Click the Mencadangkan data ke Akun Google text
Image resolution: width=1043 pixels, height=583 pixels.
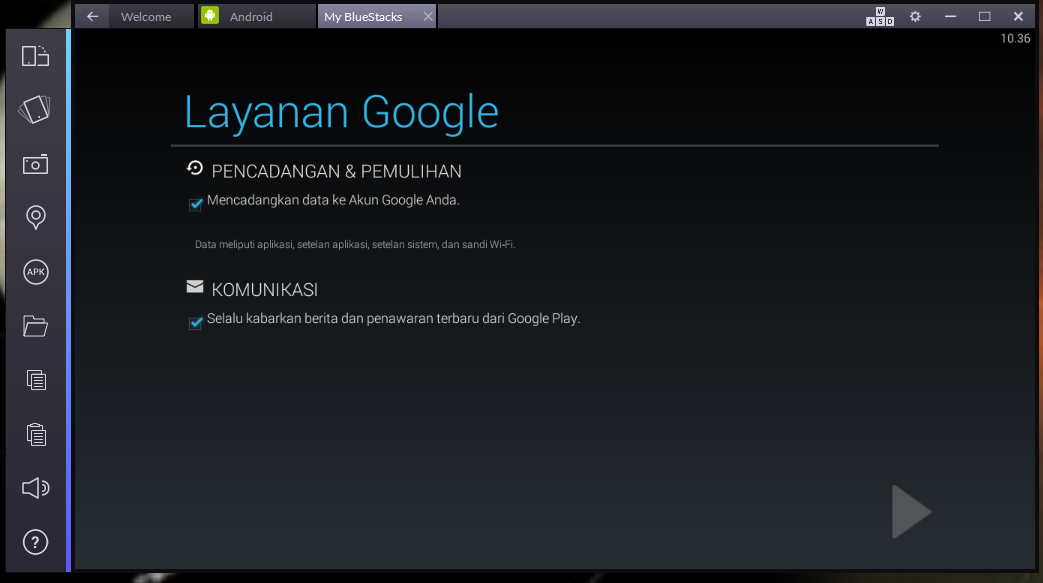coord(333,200)
